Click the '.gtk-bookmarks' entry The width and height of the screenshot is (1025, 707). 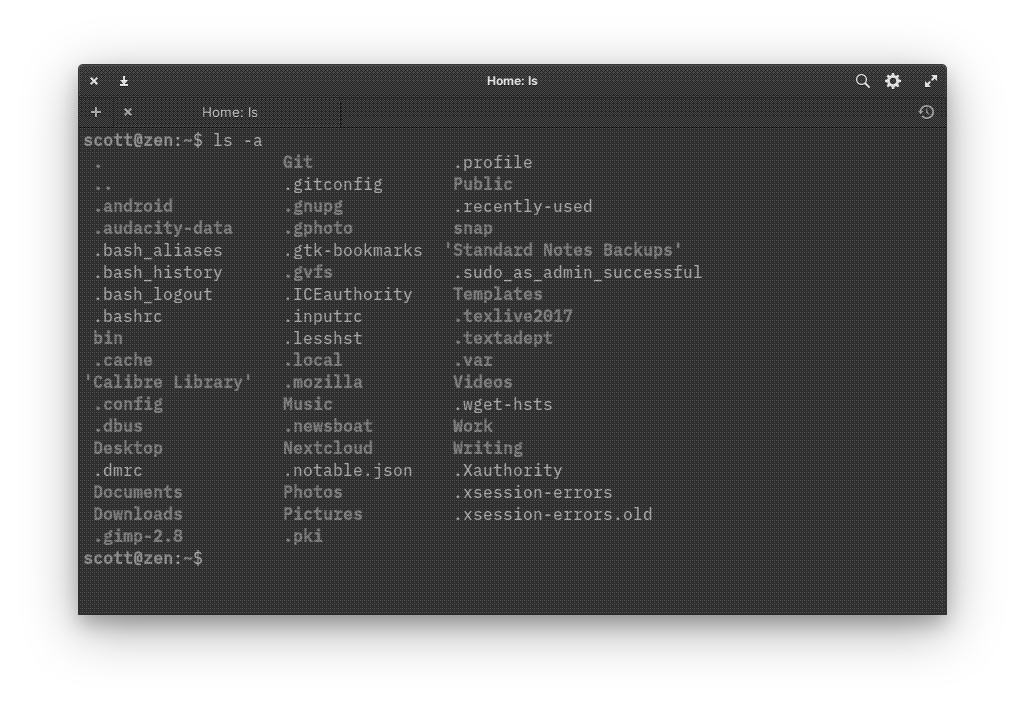coord(353,250)
